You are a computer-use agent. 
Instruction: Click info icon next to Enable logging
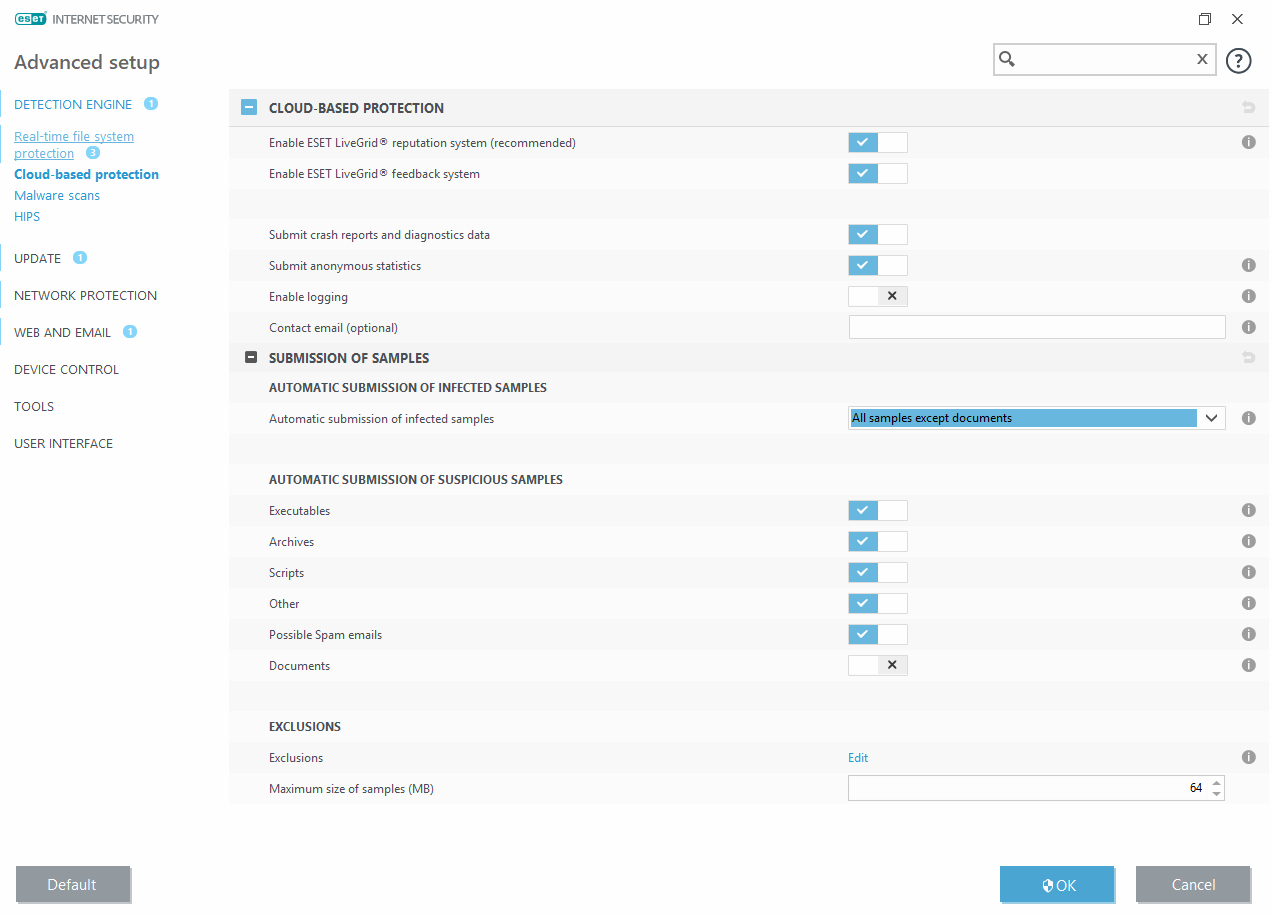click(x=1248, y=297)
